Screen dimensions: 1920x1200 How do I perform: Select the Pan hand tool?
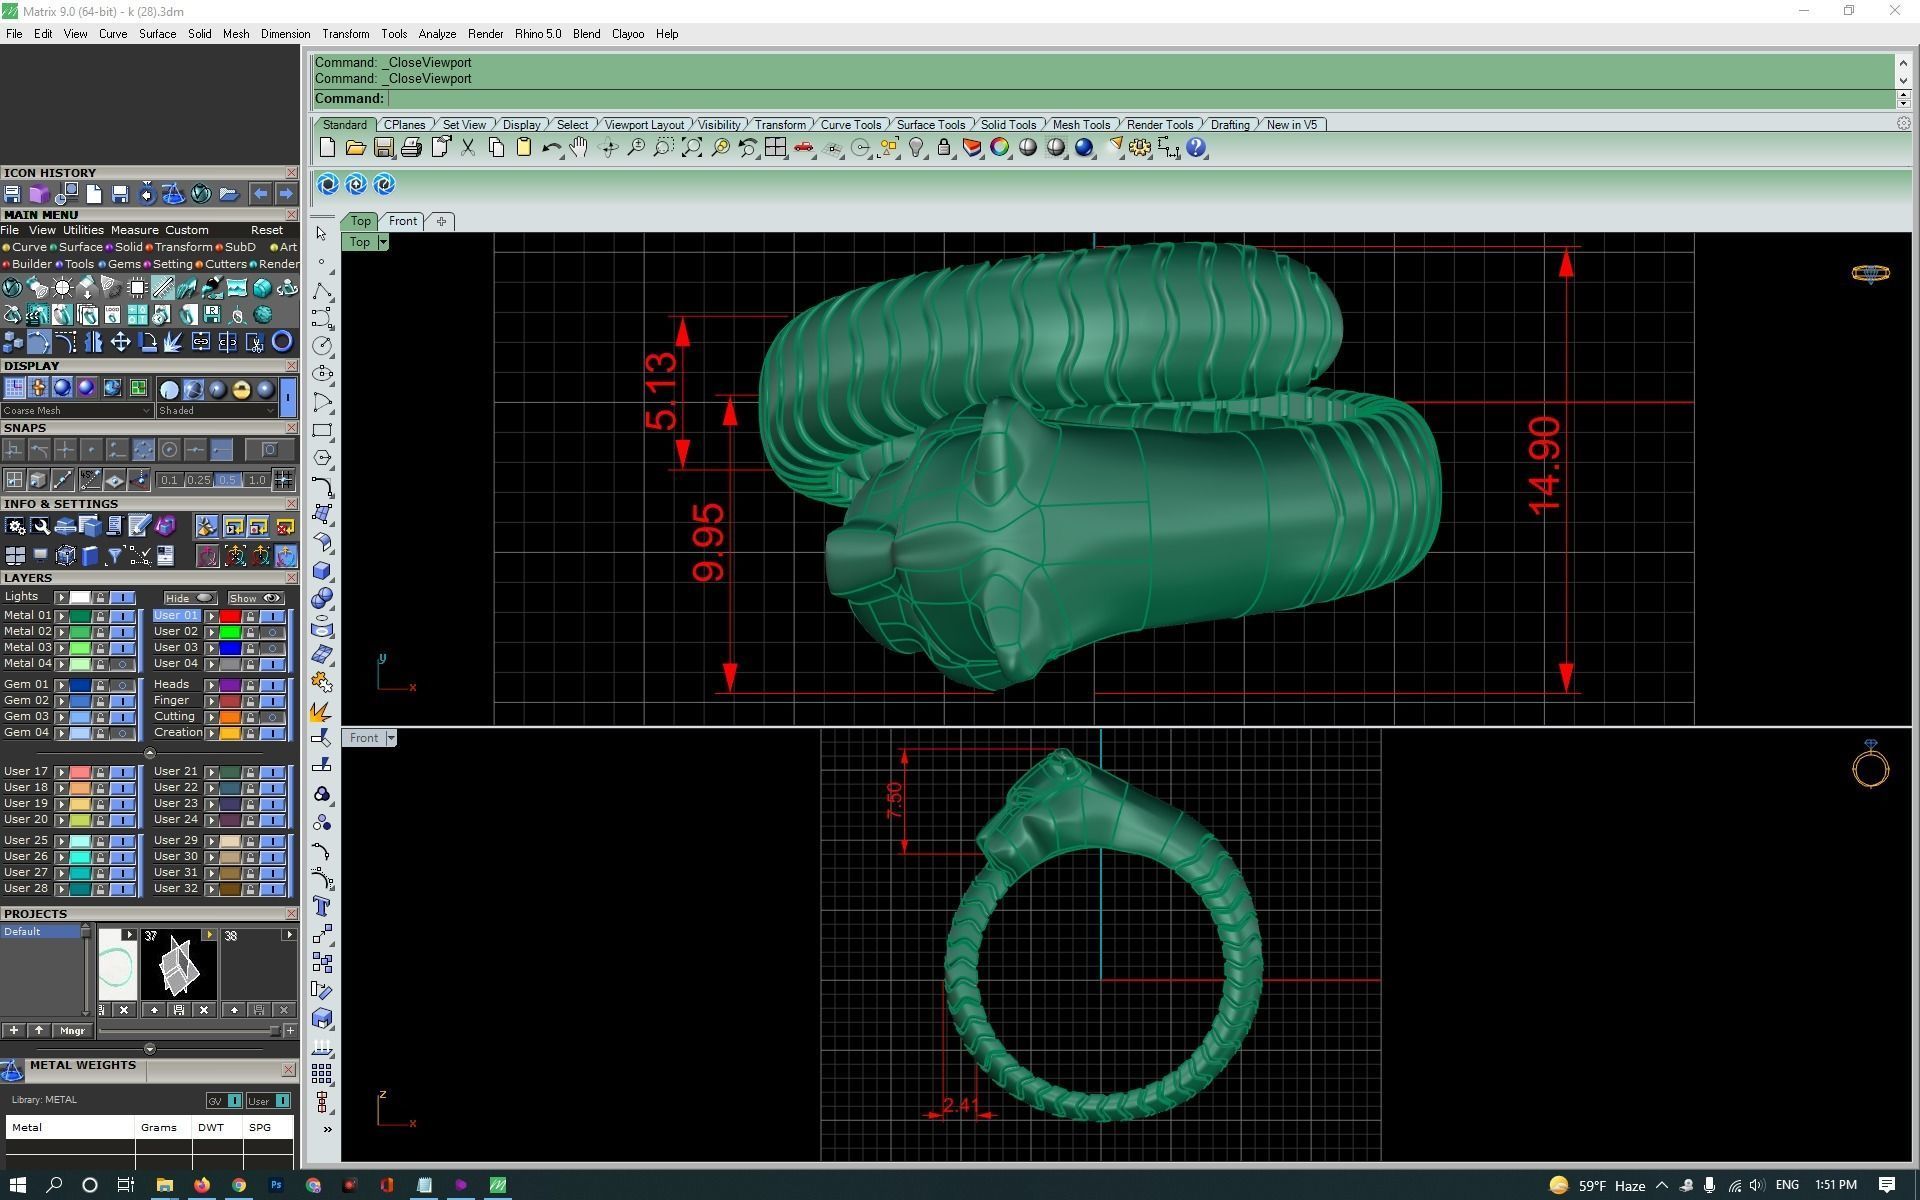(x=579, y=148)
